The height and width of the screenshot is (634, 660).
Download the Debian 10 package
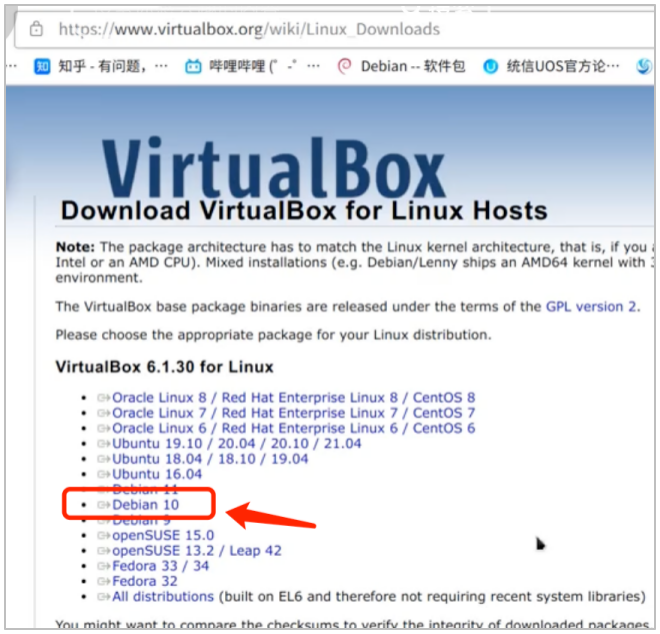tap(145, 504)
